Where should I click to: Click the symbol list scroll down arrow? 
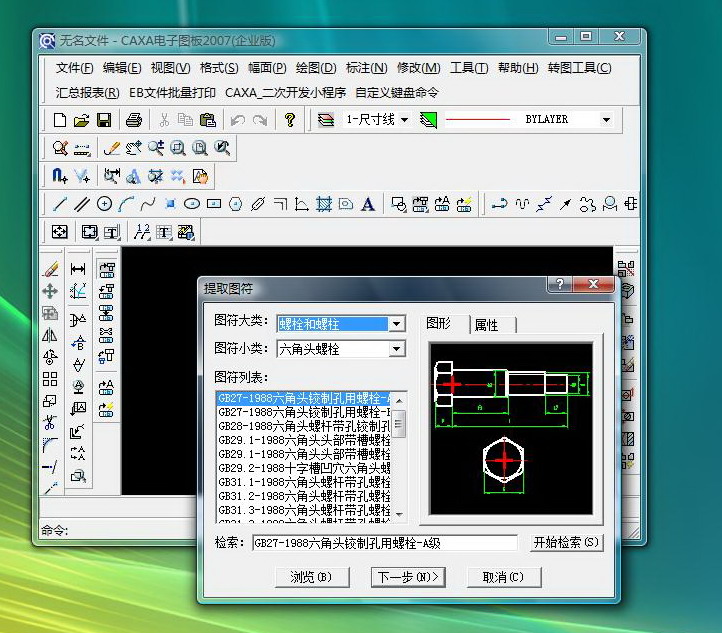click(399, 514)
